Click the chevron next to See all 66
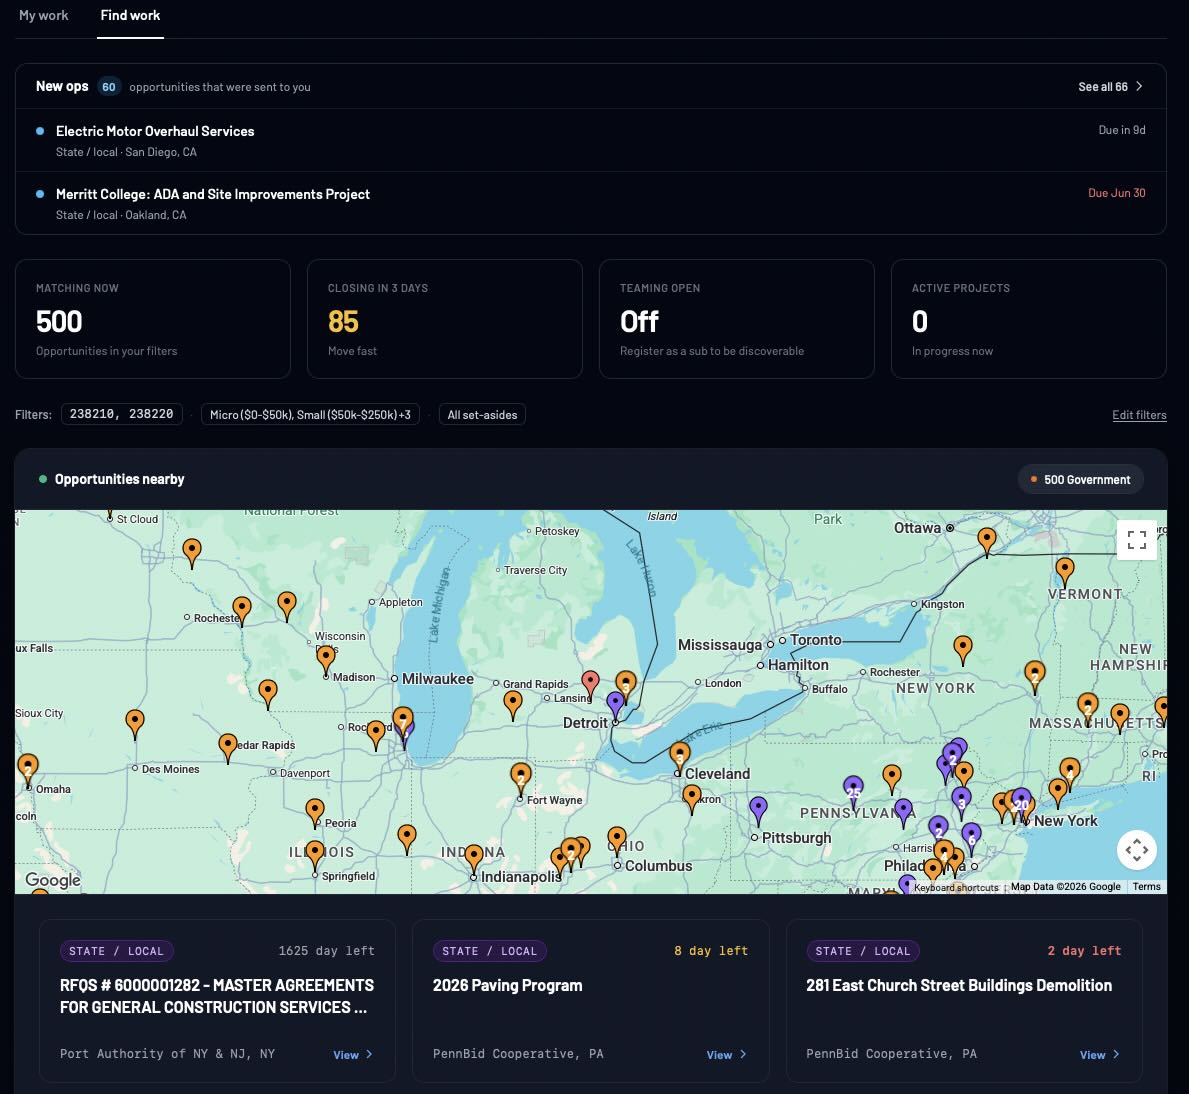This screenshot has width=1189, height=1094. pos(1139,86)
